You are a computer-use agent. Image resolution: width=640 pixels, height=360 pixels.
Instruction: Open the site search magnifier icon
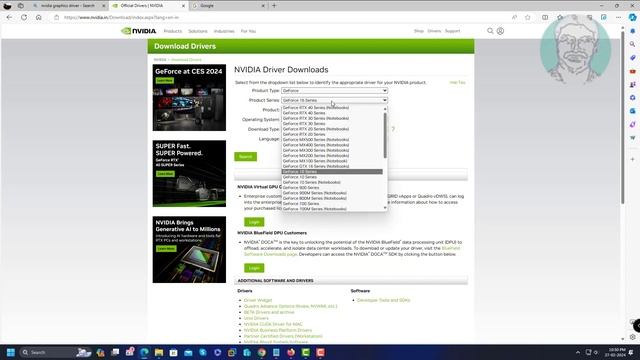490,31
